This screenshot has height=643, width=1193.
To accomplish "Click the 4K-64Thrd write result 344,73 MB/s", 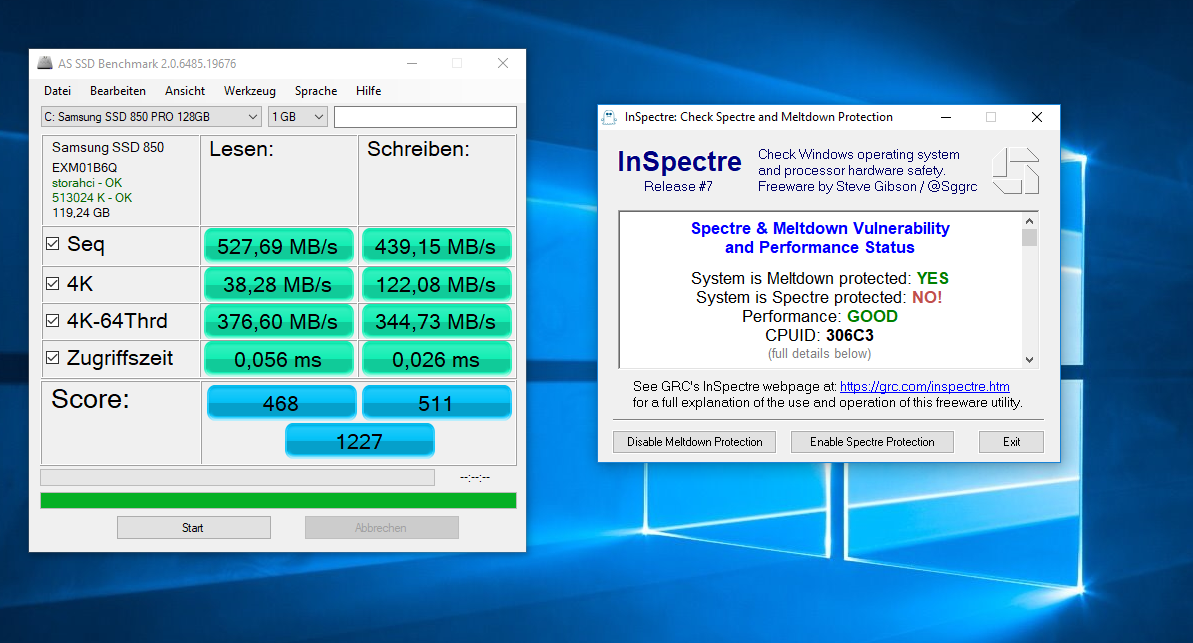I will point(435,322).
